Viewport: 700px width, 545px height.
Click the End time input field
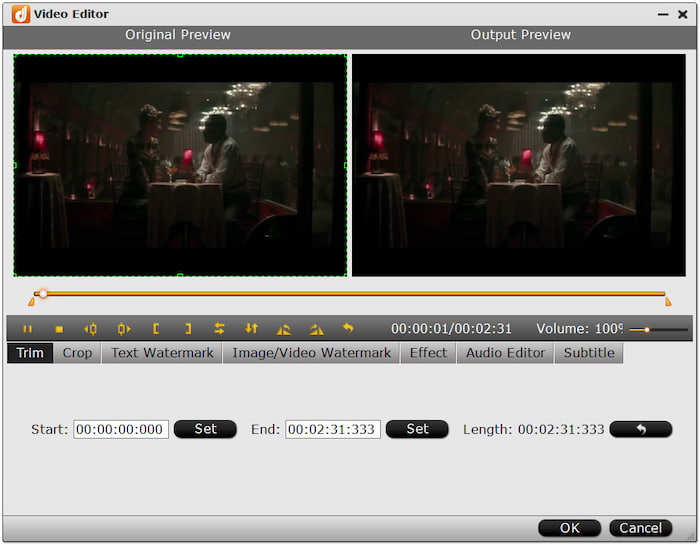(333, 429)
